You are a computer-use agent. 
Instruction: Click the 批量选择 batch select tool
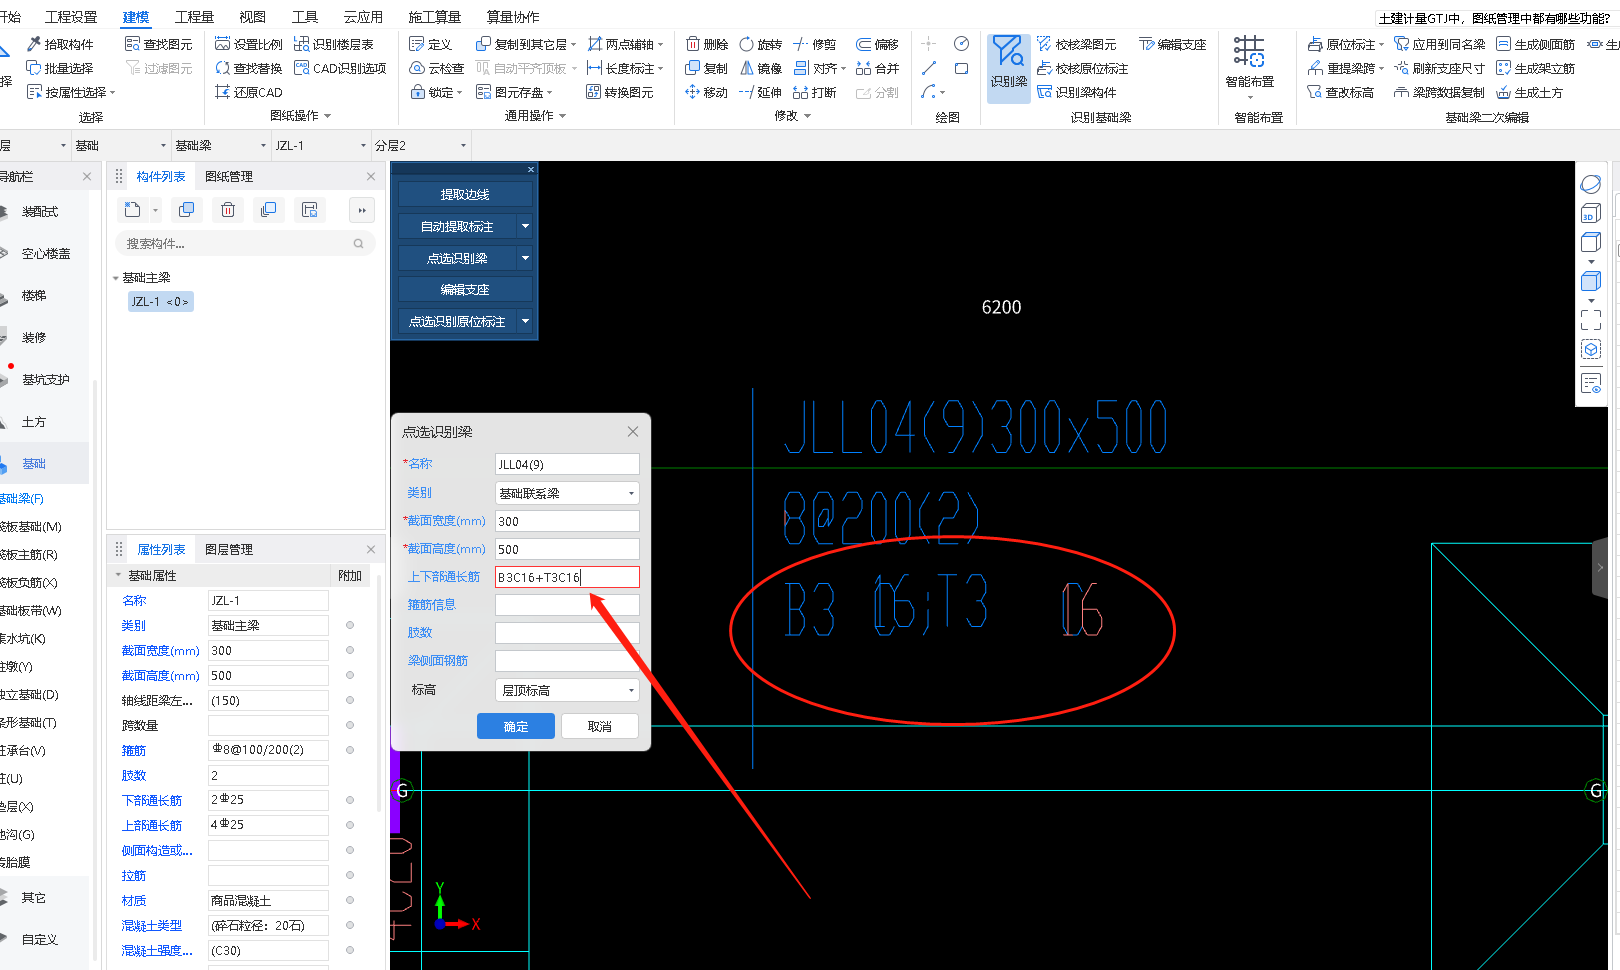tap(59, 68)
